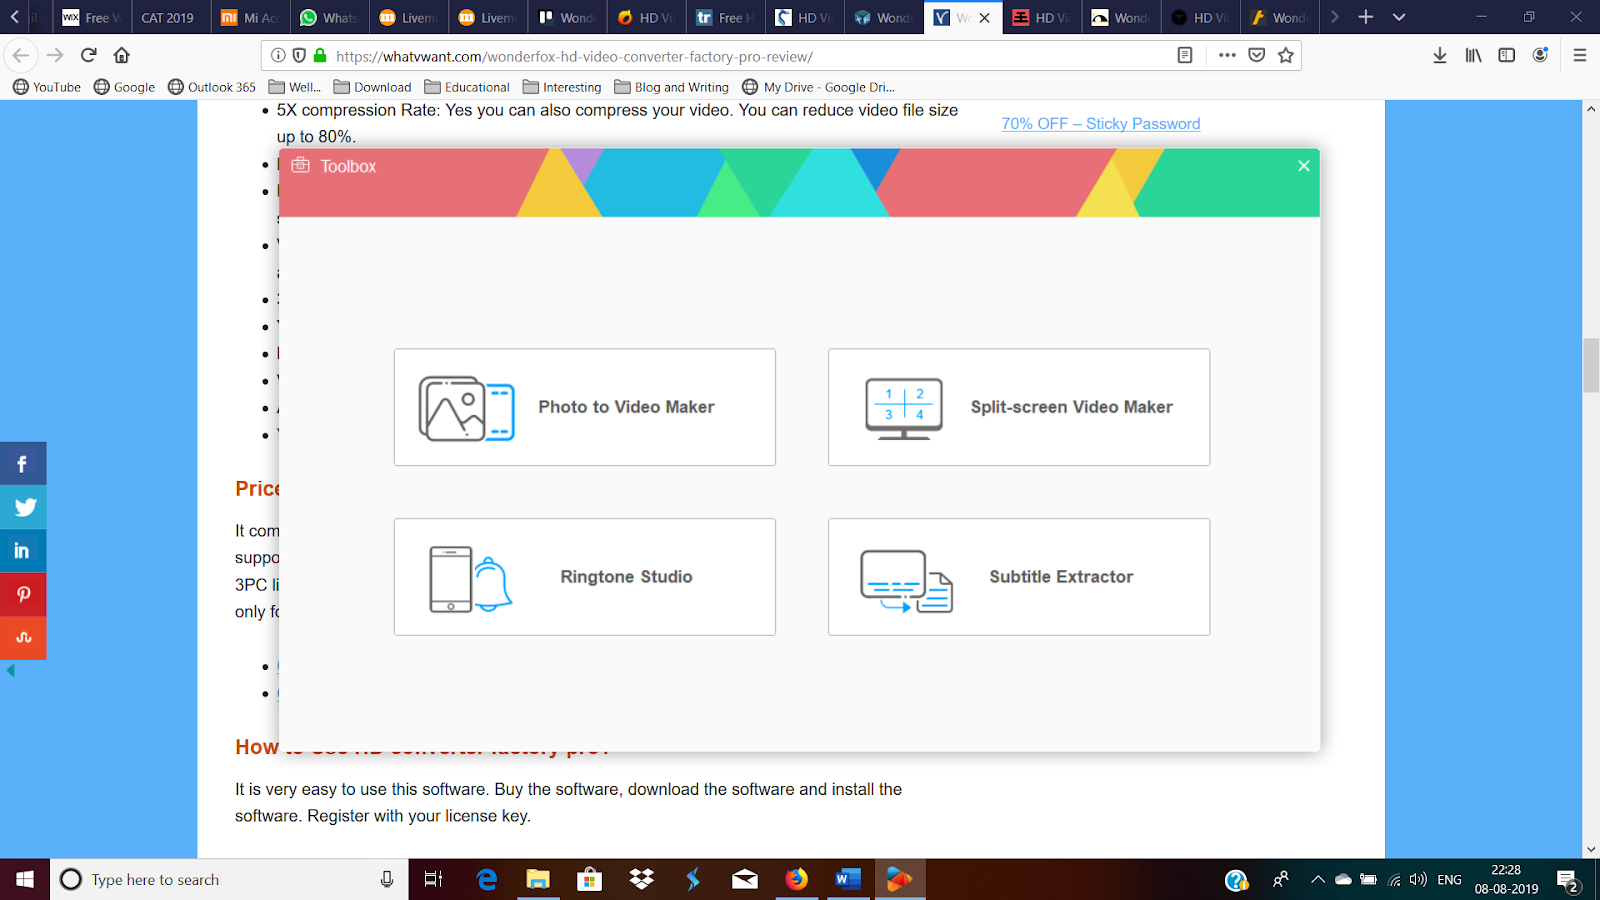The width and height of the screenshot is (1600, 900).
Task: Open Word from the taskbar
Action: click(847, 880)
